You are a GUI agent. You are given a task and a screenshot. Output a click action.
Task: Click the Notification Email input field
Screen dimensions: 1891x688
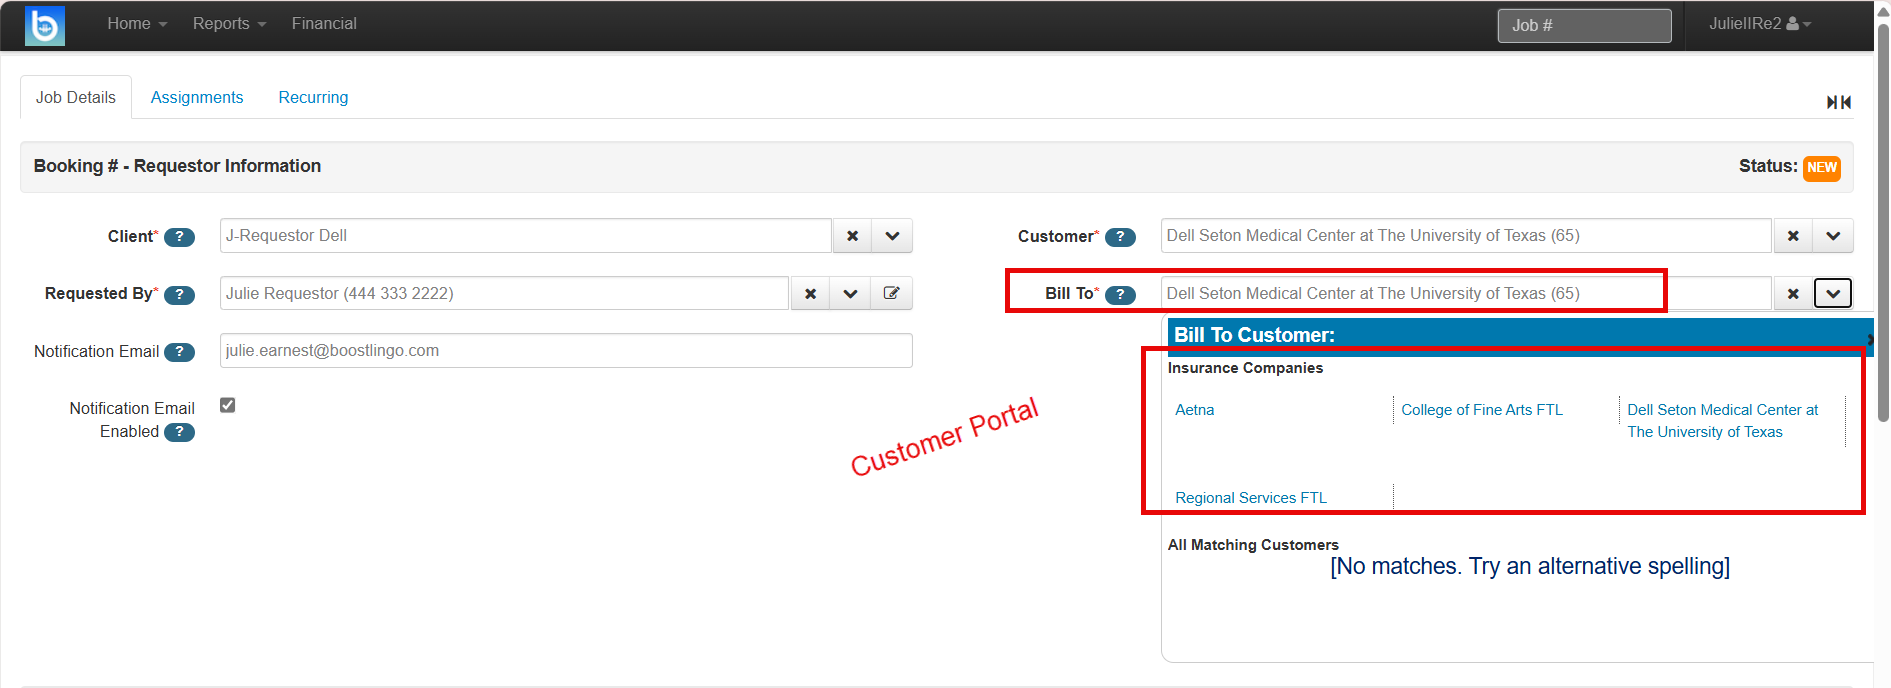point(566,351)
